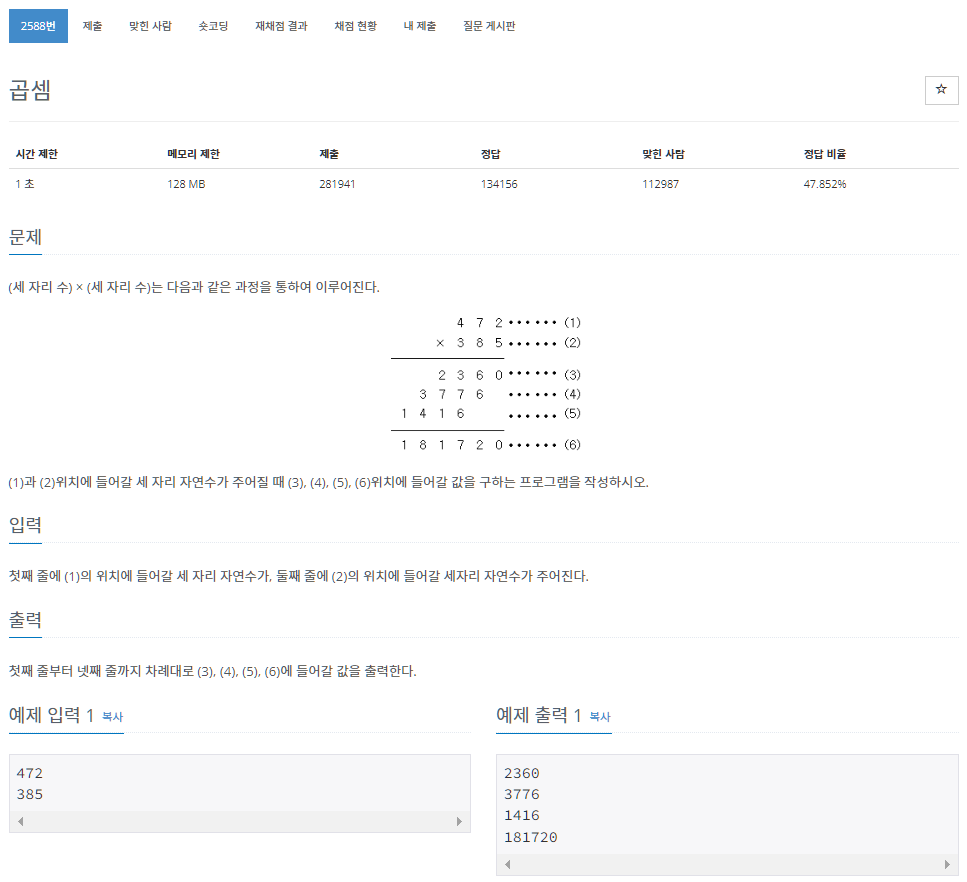
Task: Bookmark the problem with the star icon
Action: point(941,90)
